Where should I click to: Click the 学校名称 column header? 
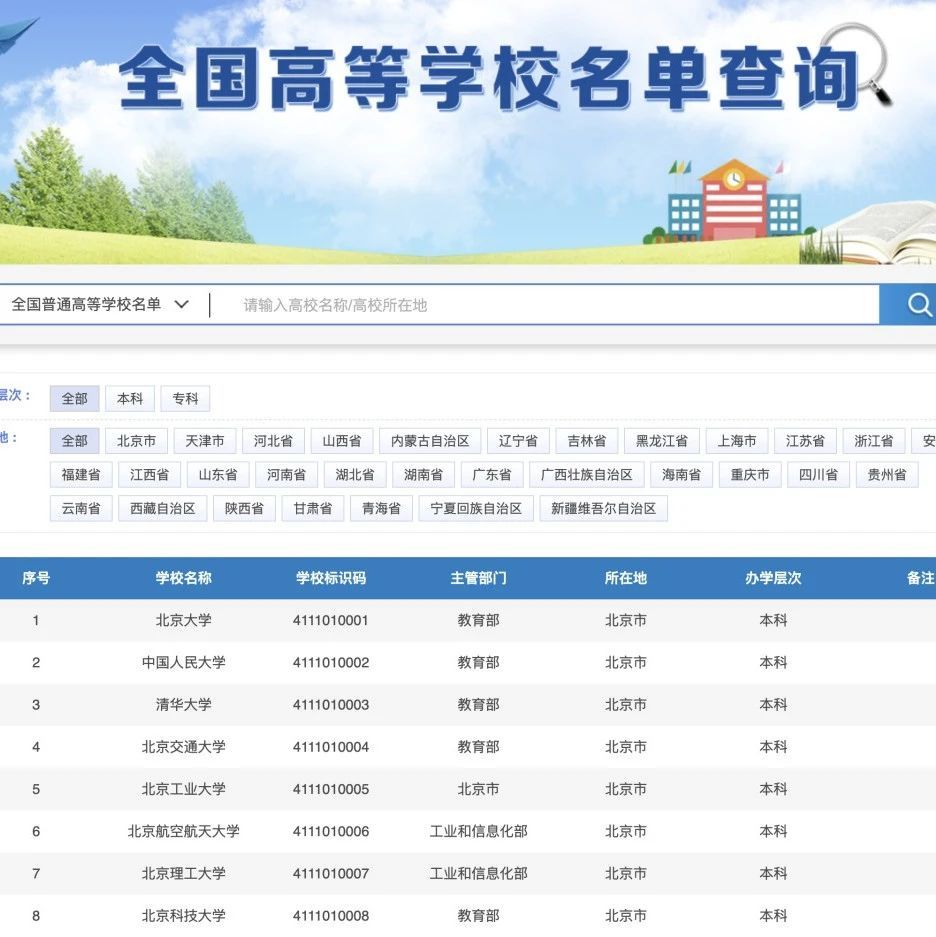(183, 578)
